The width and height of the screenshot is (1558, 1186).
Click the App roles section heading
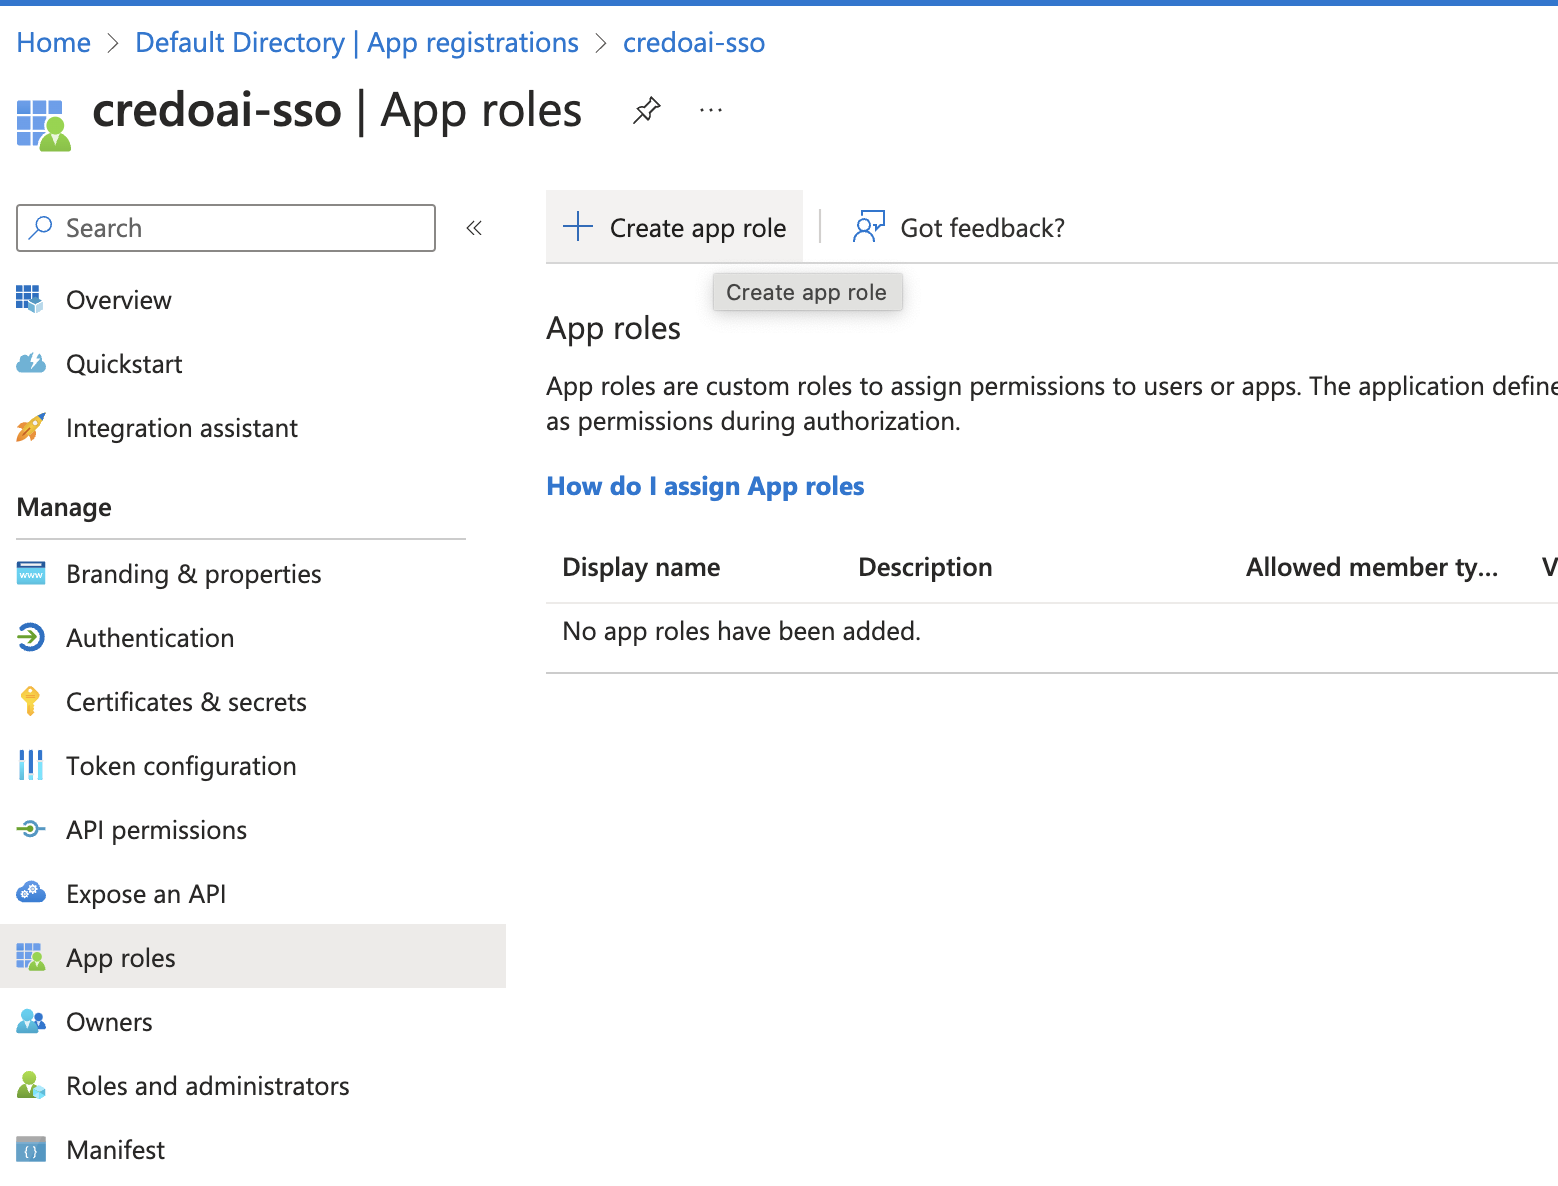pos(613,328)
